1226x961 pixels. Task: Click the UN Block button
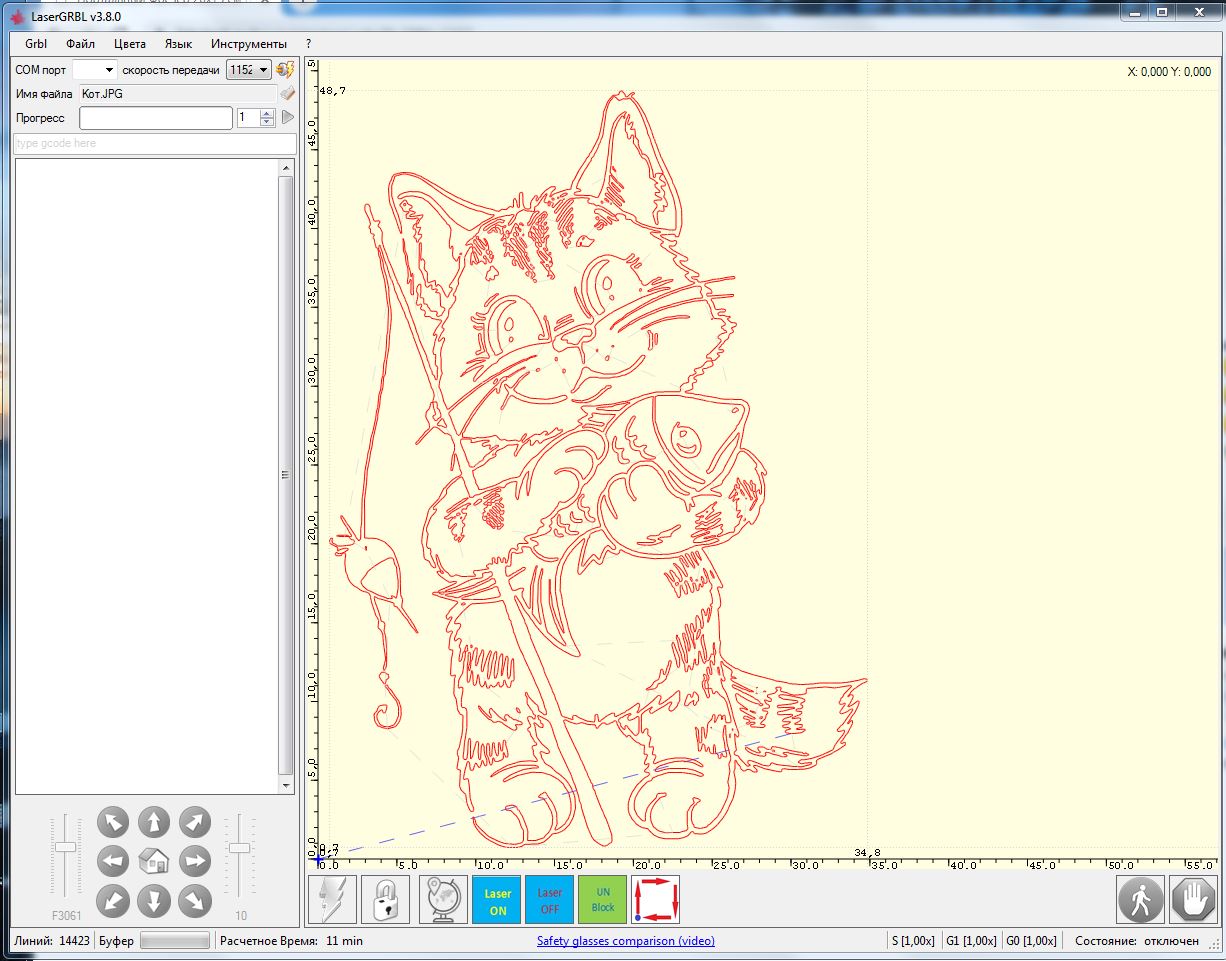pyautogui.click(x=602, y=900)
